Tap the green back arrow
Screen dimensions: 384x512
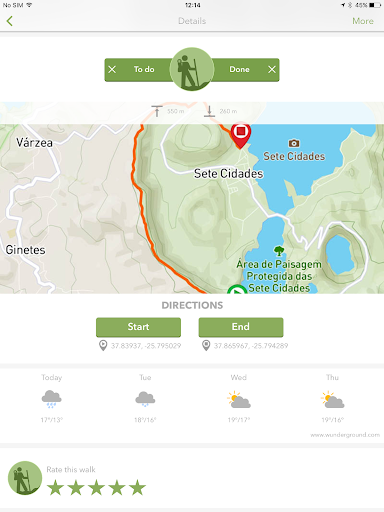(10, 21)
